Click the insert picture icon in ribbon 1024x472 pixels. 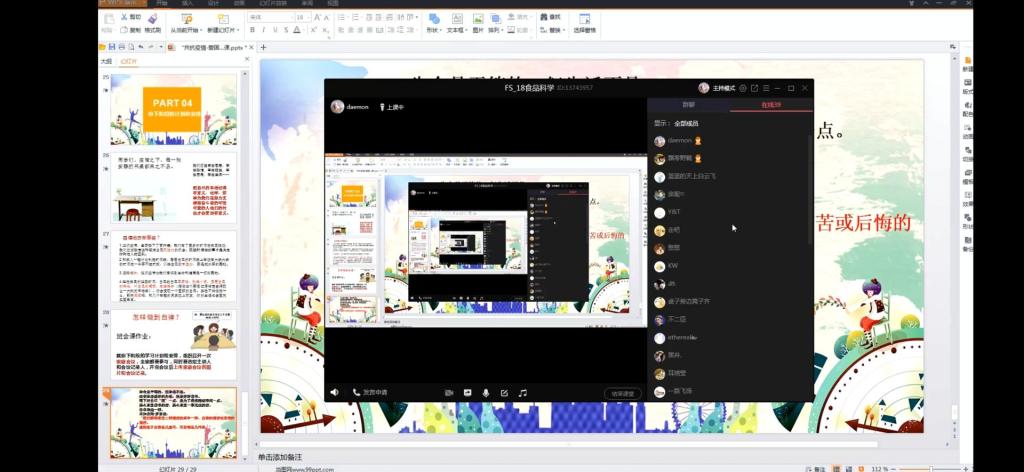pos(478,19)
